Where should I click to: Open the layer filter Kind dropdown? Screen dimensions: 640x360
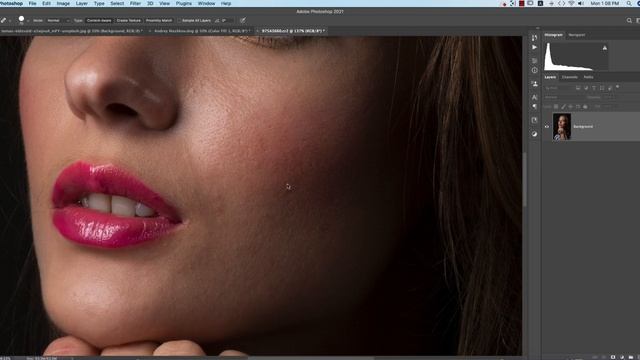point(558,88)
